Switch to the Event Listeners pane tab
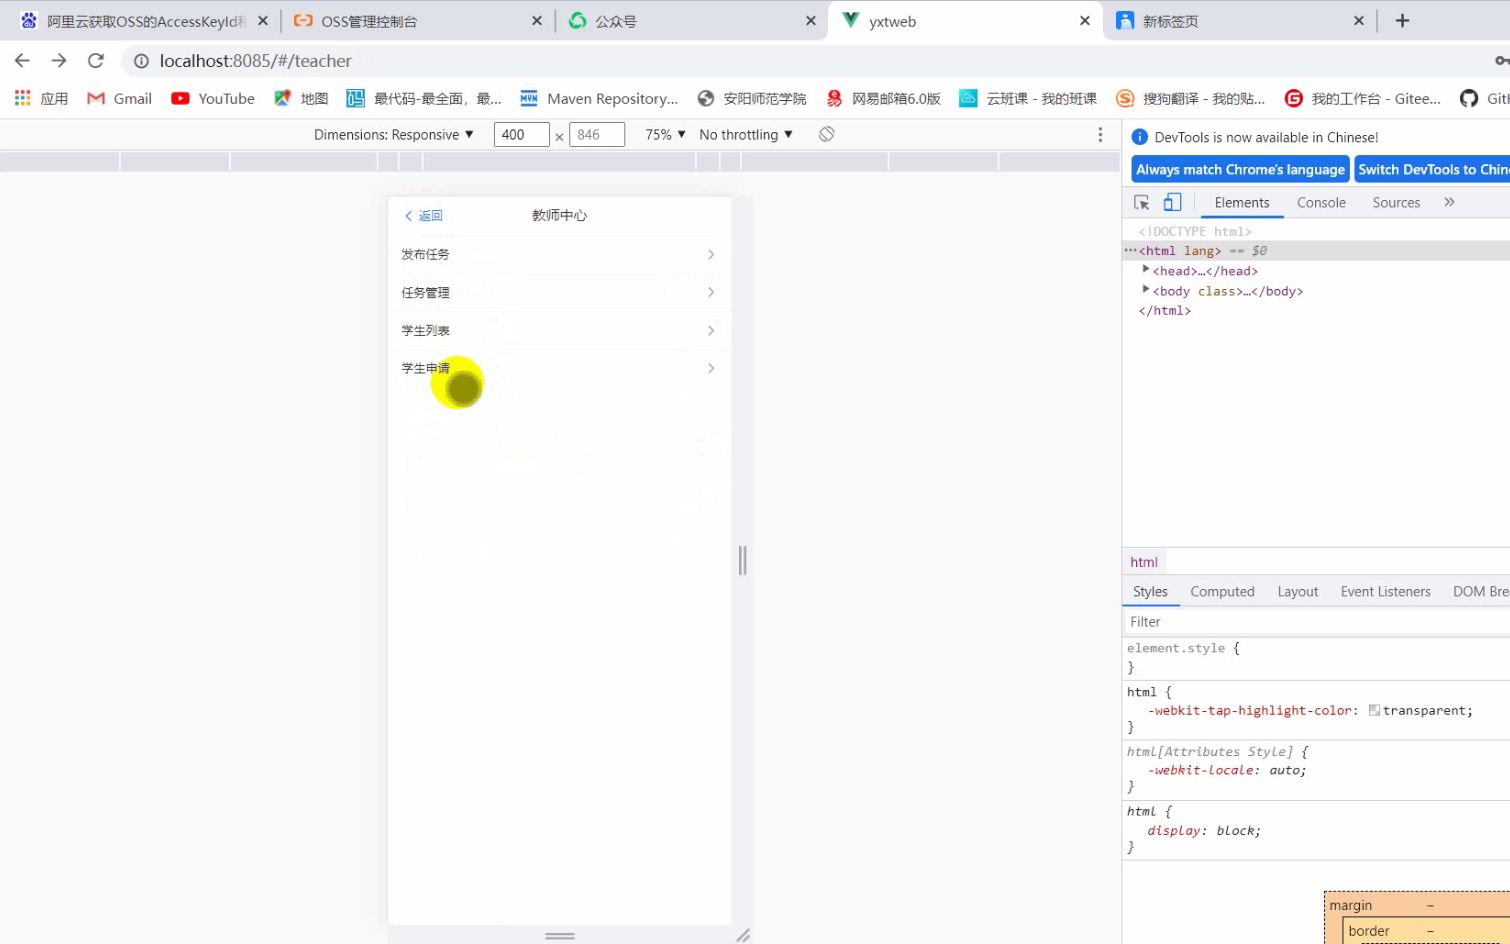This screenshot has width=1510, height=944. (x=1385, y=591)
